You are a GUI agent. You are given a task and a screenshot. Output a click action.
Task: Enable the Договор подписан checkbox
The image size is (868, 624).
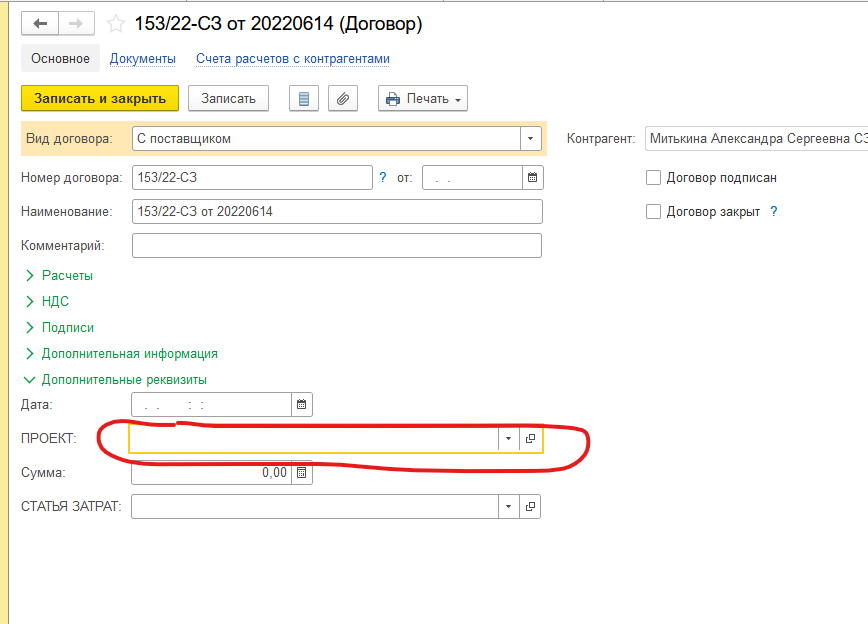pyautogui.click(x=654, y=178)
